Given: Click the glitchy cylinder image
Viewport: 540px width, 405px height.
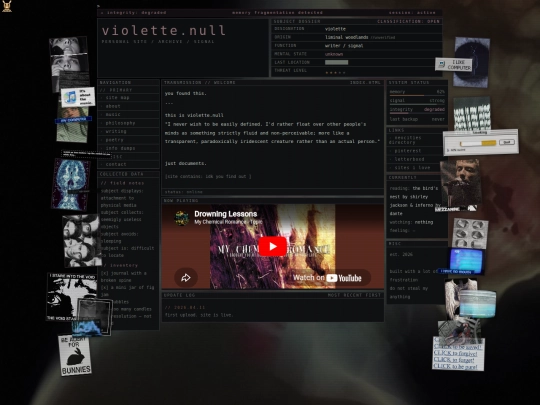Looking at the screenshot, I should click(477, 303).
